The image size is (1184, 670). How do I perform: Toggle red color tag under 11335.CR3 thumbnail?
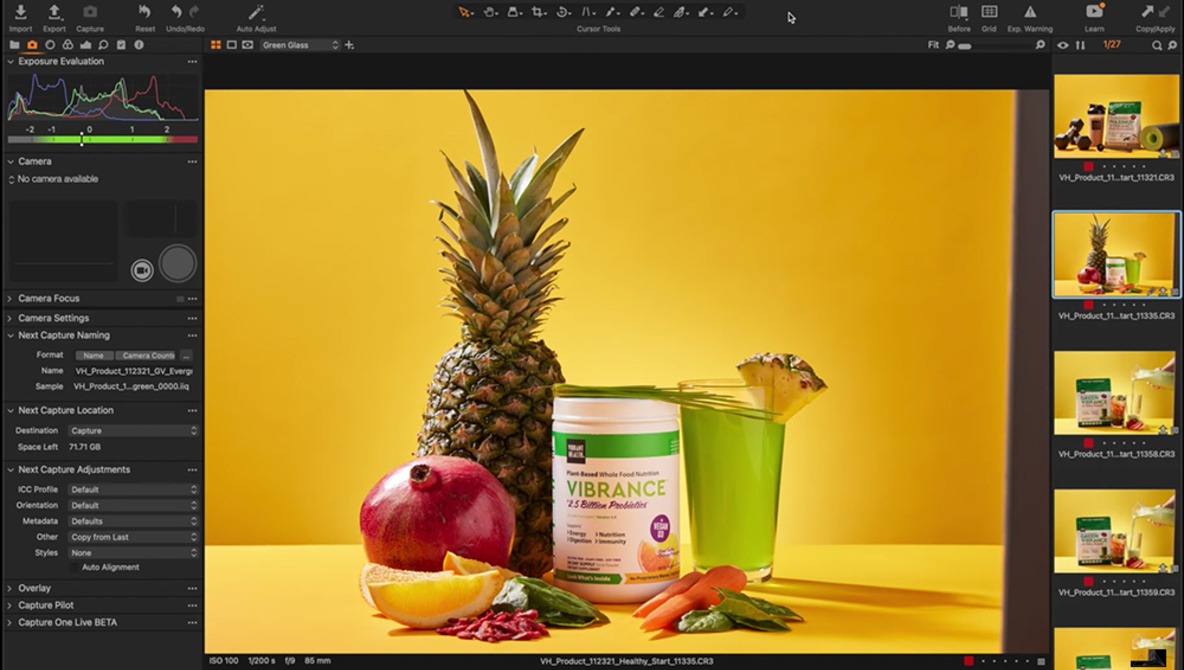point(1088,304)
